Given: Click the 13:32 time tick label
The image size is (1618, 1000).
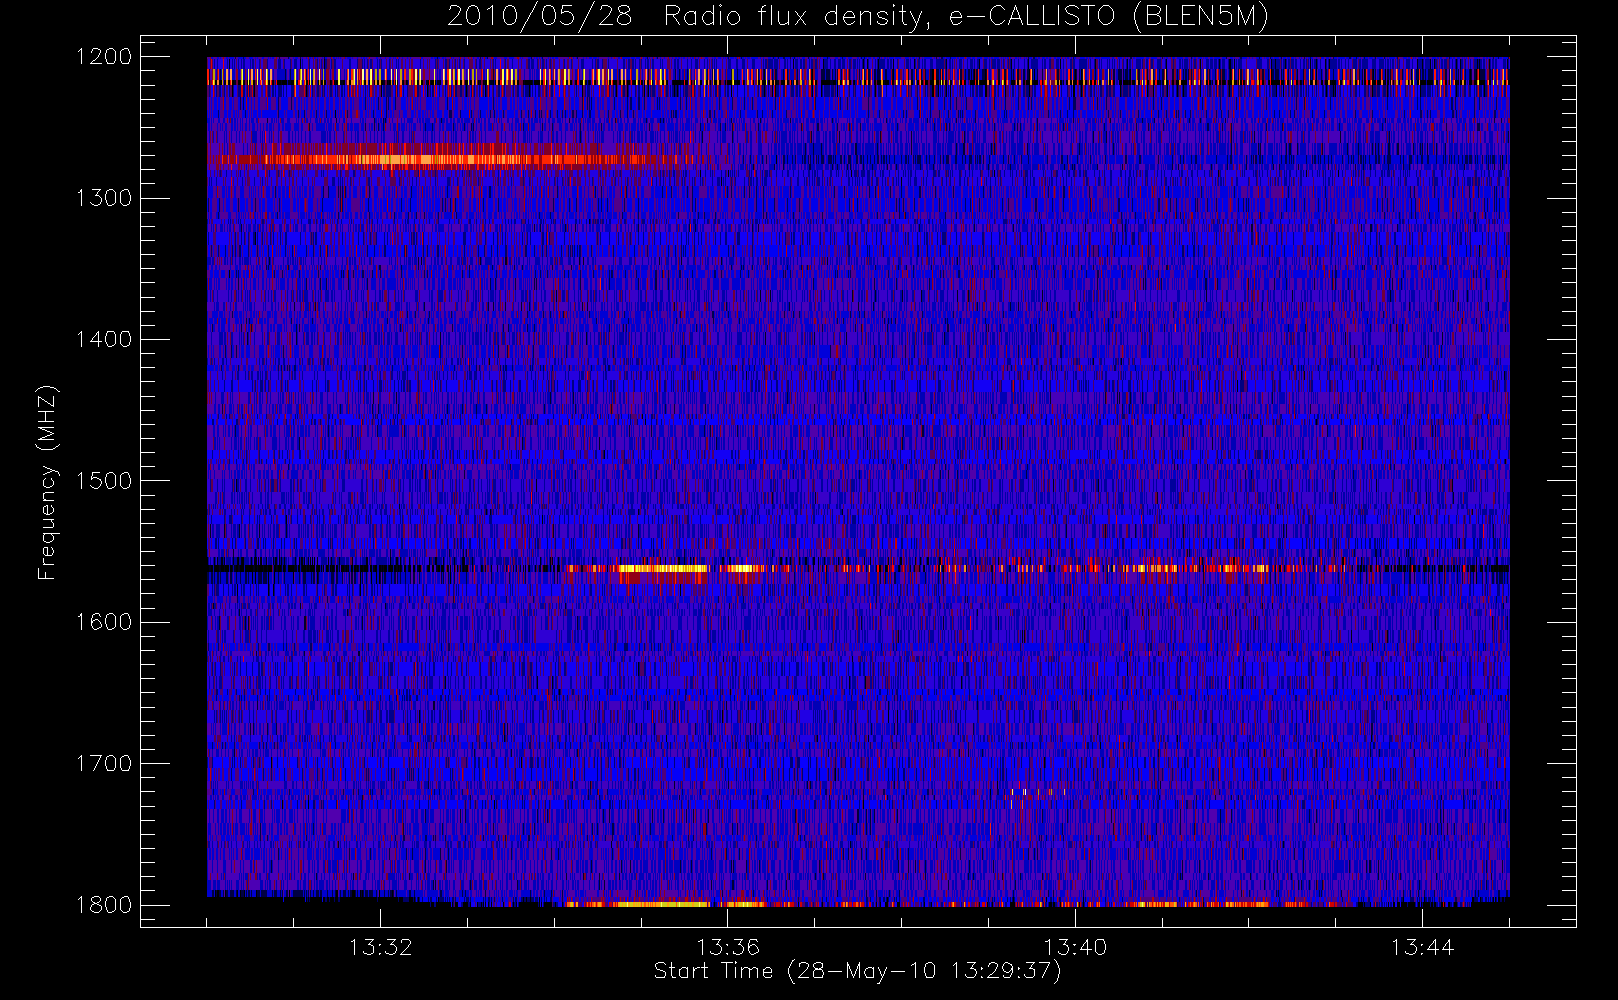Looking at the screenshot, I should (380, 947).
